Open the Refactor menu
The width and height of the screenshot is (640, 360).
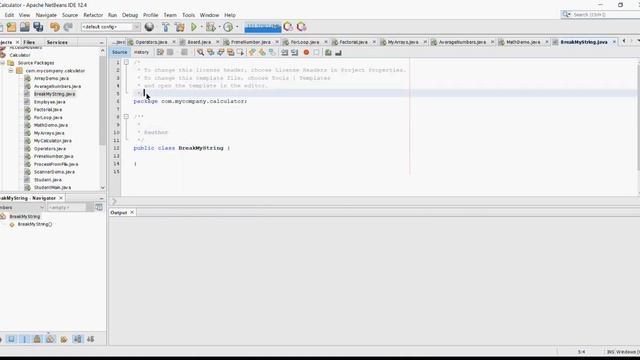click(x=93, y=15)
